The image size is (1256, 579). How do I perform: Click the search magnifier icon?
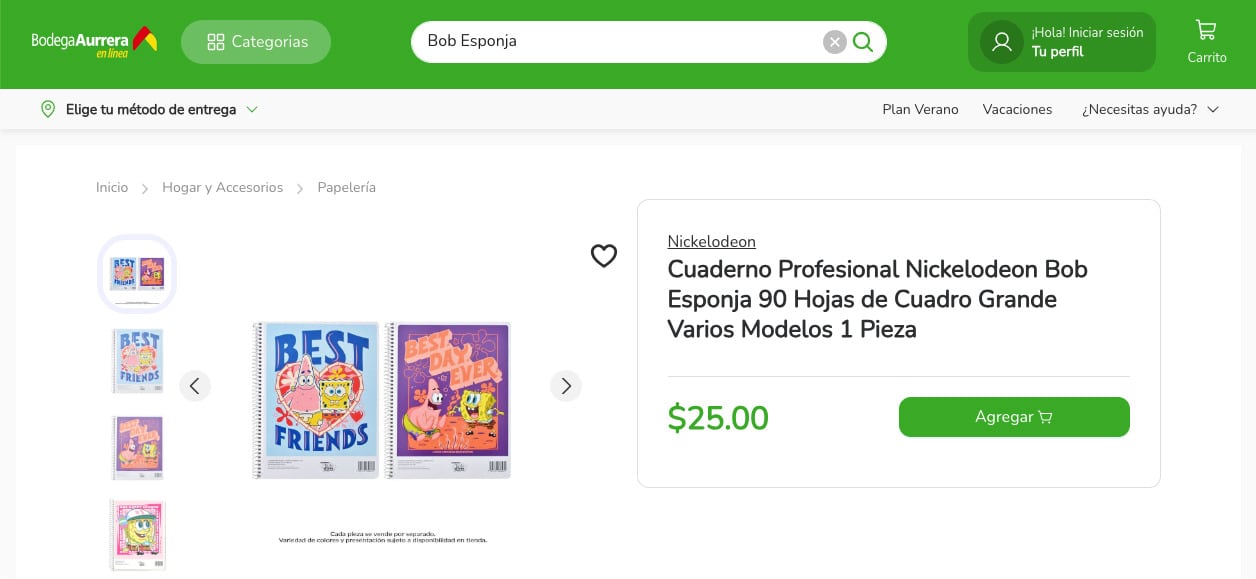[x=863, y=42]
